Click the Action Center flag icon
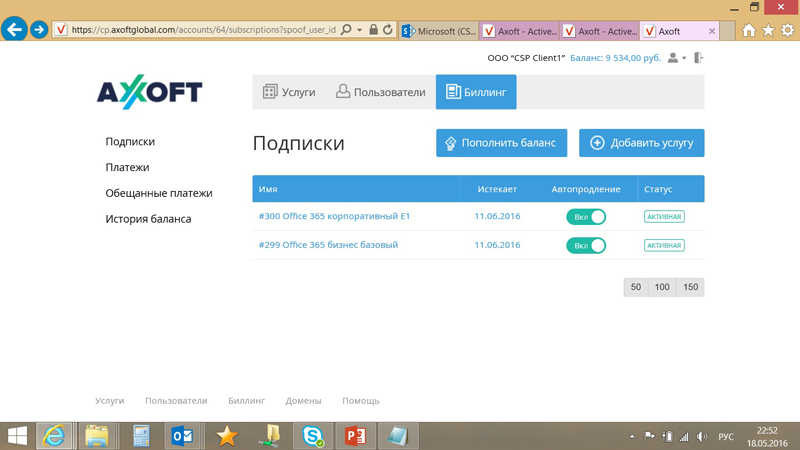The width and height of the screenshot is (800, 450). pos(649,437)
